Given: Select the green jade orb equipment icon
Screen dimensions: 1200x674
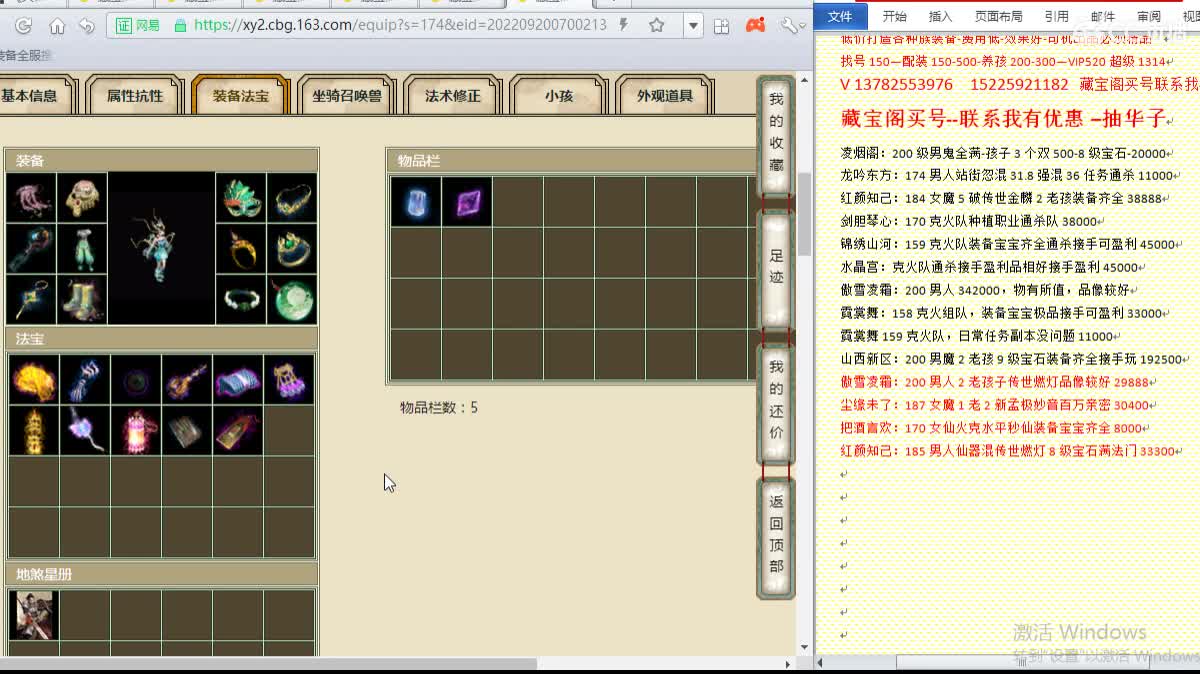Looking at the screenshot, I should [x=292, y=300].
